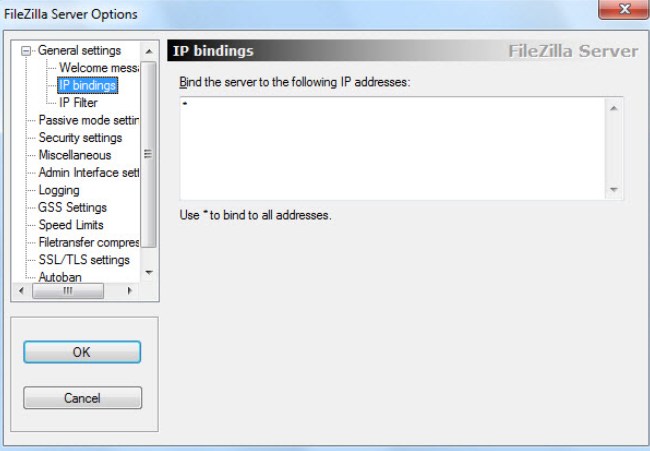The width and height of the screenshot is (650, 451).
Task: Select Welcome message in settings tree
Action: tap(99, 68)
